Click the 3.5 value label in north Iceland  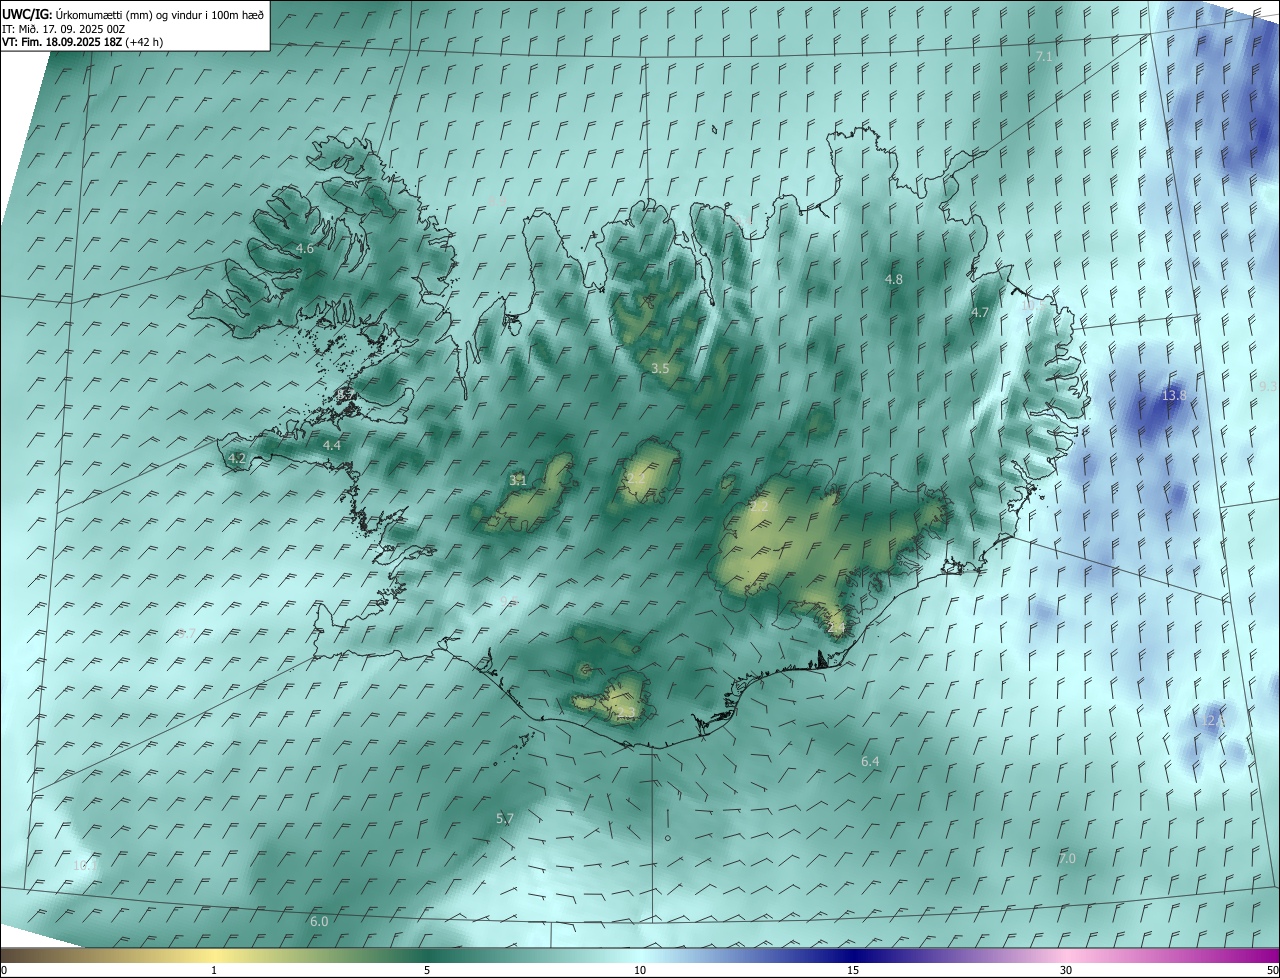coord(660,369)
